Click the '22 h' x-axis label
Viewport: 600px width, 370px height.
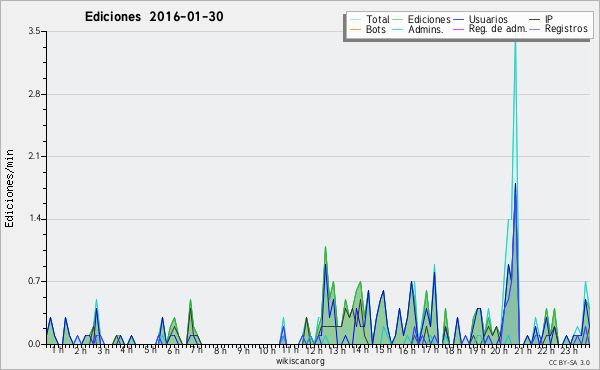(x=546, y=350)
